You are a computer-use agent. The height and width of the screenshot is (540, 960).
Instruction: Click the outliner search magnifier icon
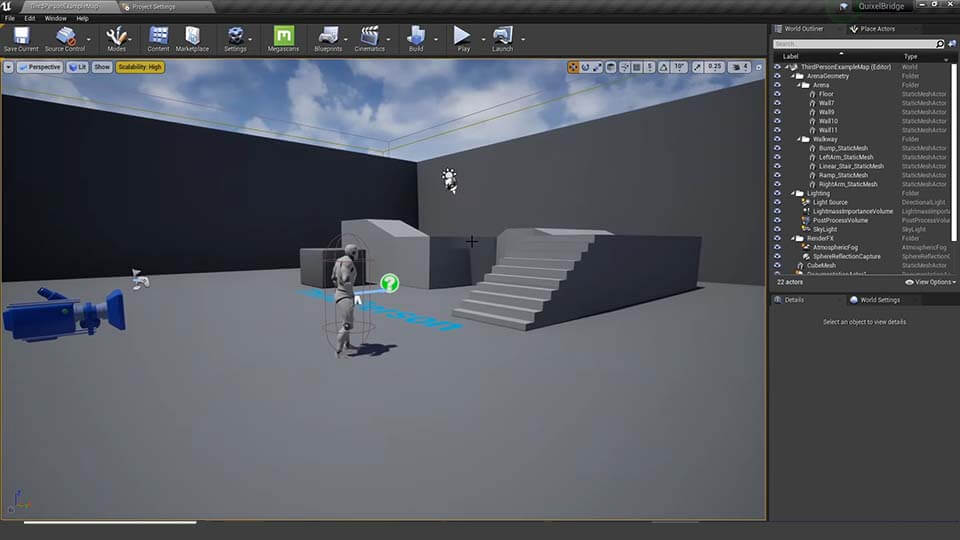tap(940, 44)
